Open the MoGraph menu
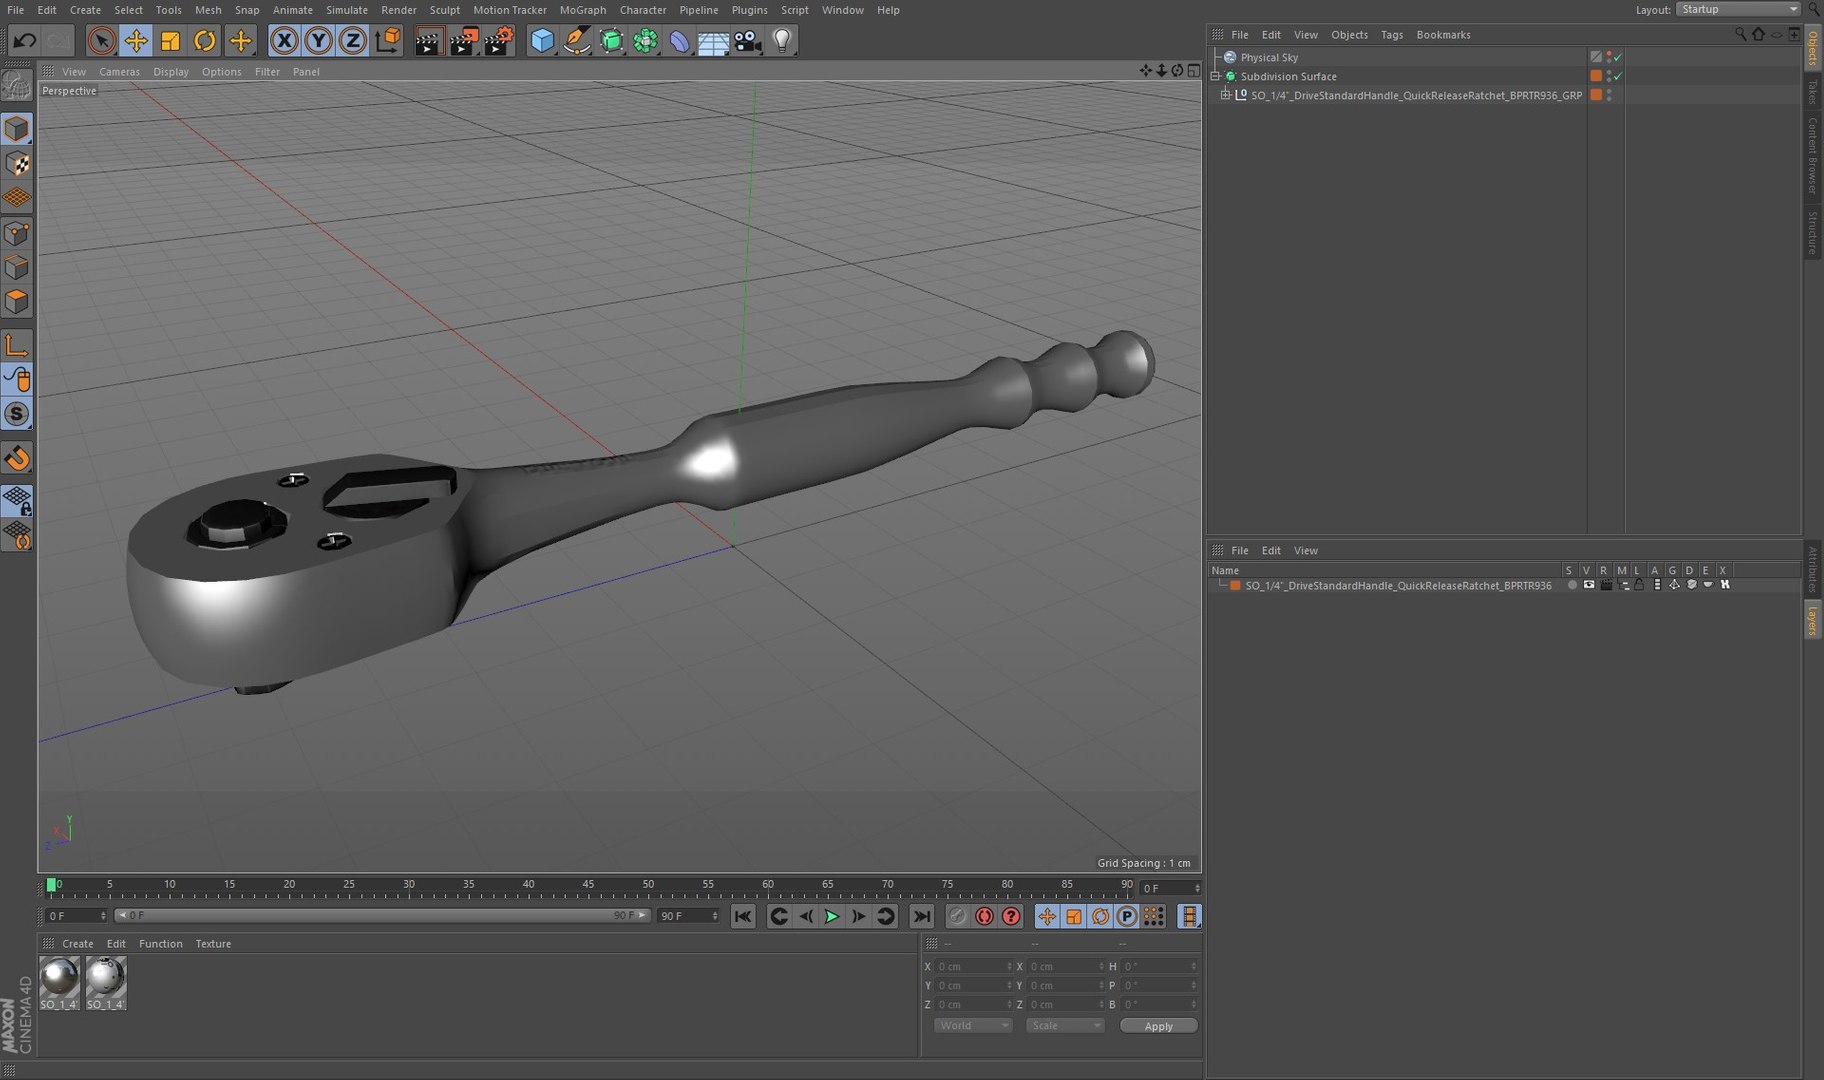Screen dimensions: 1824x1080 tap(583, 10)
